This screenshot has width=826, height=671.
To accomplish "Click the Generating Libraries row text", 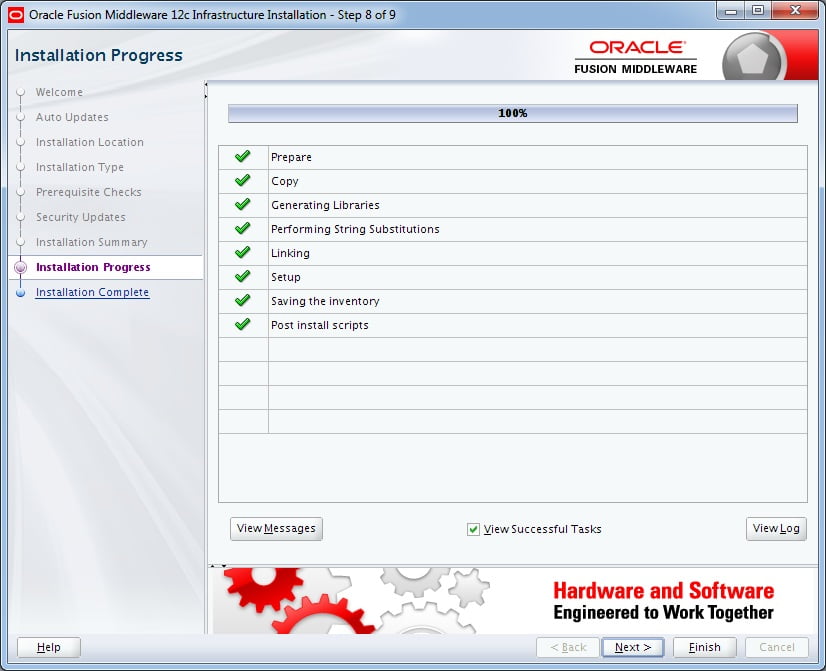I will [325, 205].
